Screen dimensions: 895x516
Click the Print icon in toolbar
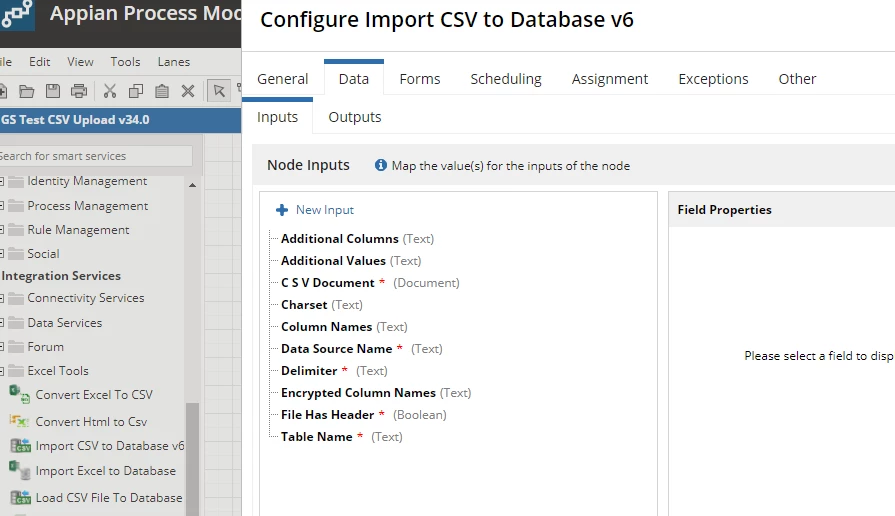tap(79, 91)
